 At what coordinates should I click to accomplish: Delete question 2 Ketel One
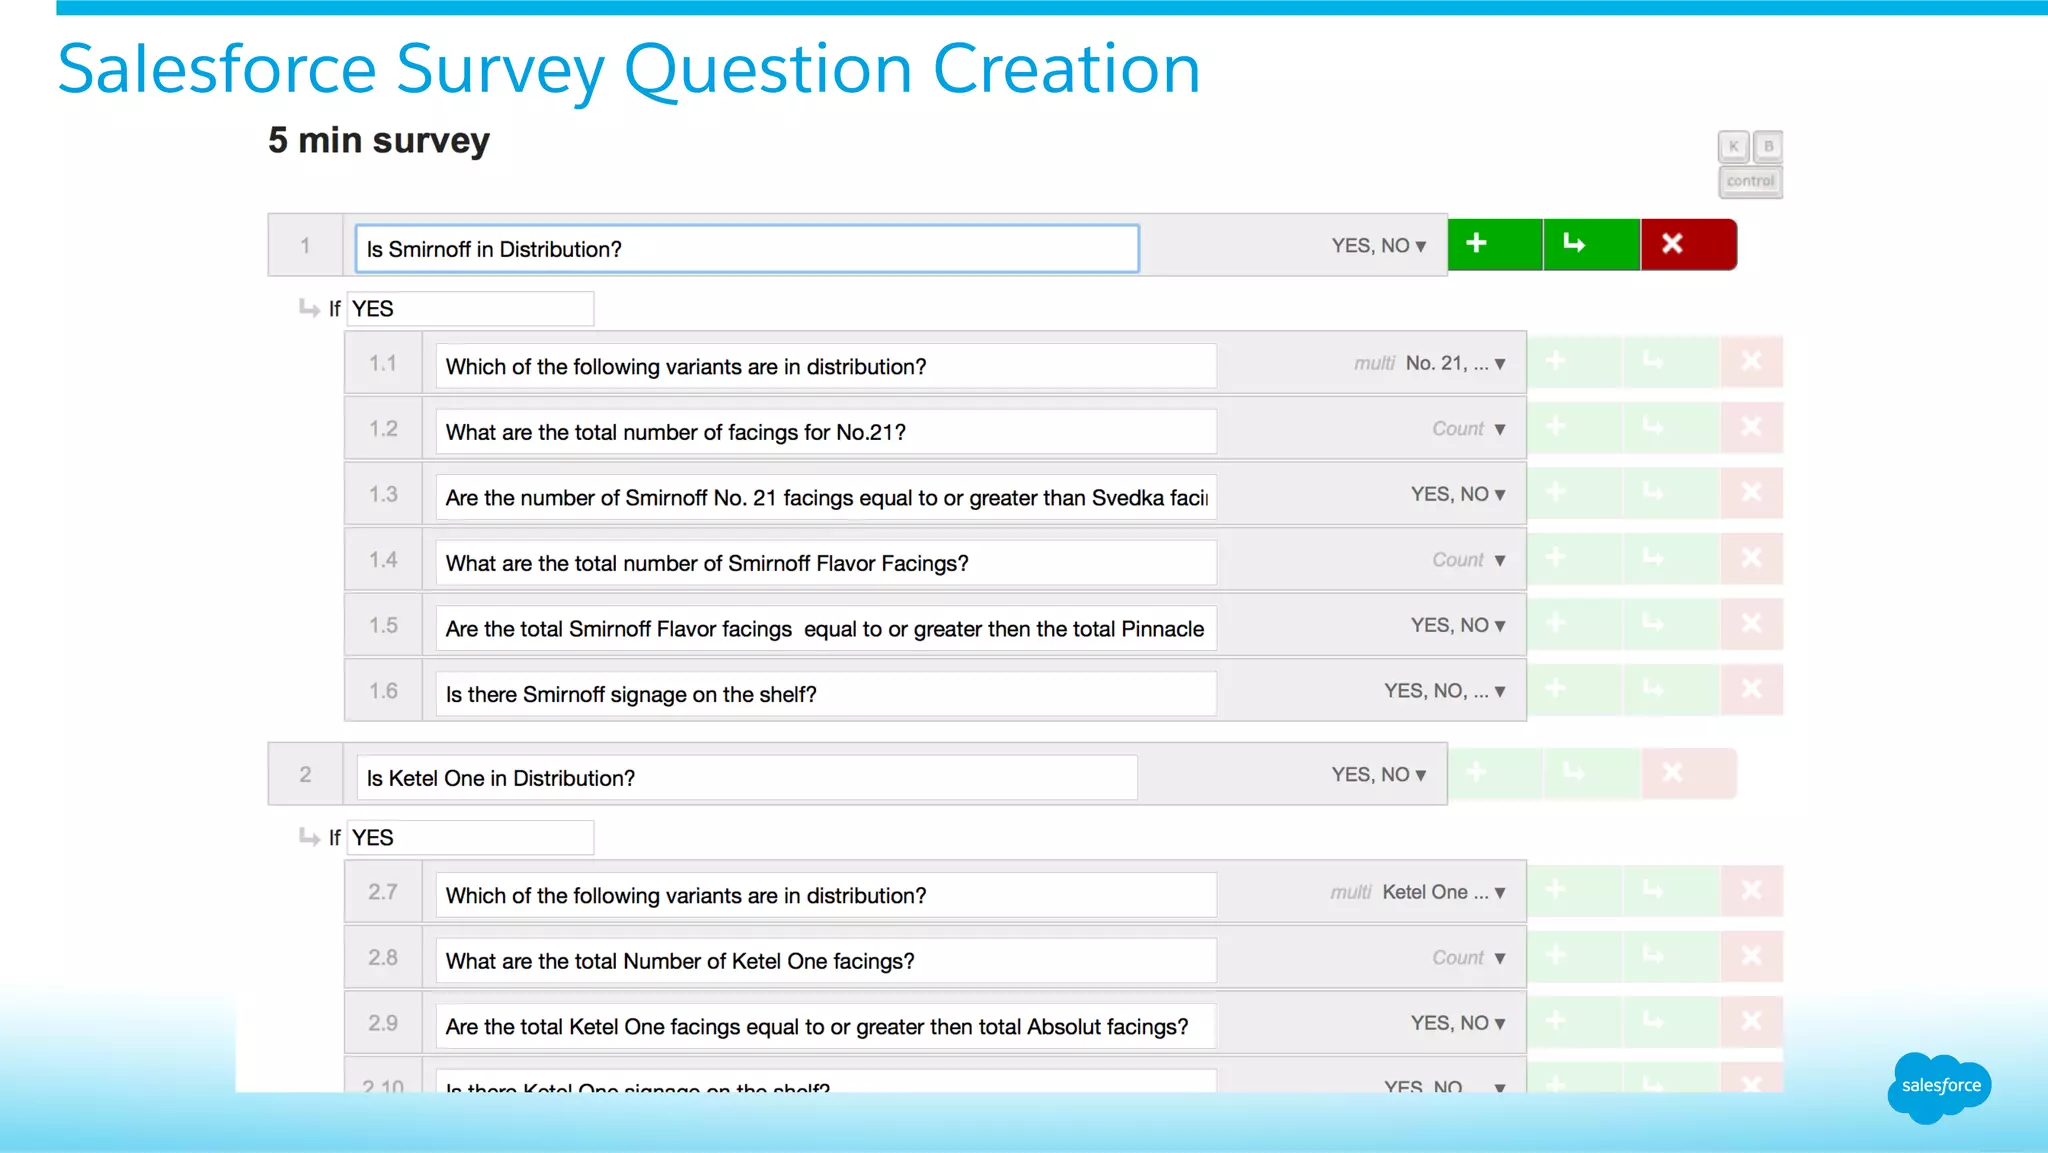(1689, 773)
